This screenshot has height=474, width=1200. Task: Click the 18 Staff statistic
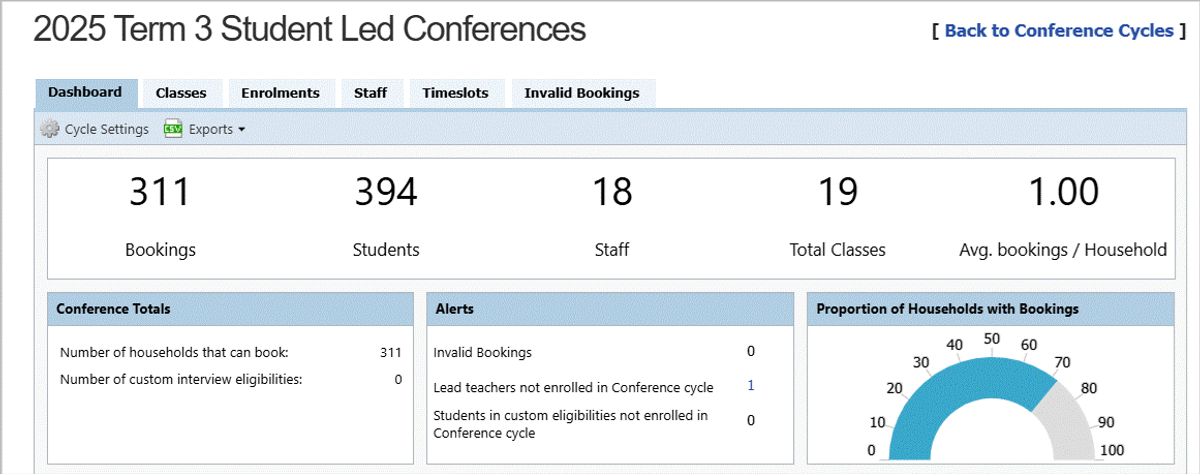pos(612,192)
